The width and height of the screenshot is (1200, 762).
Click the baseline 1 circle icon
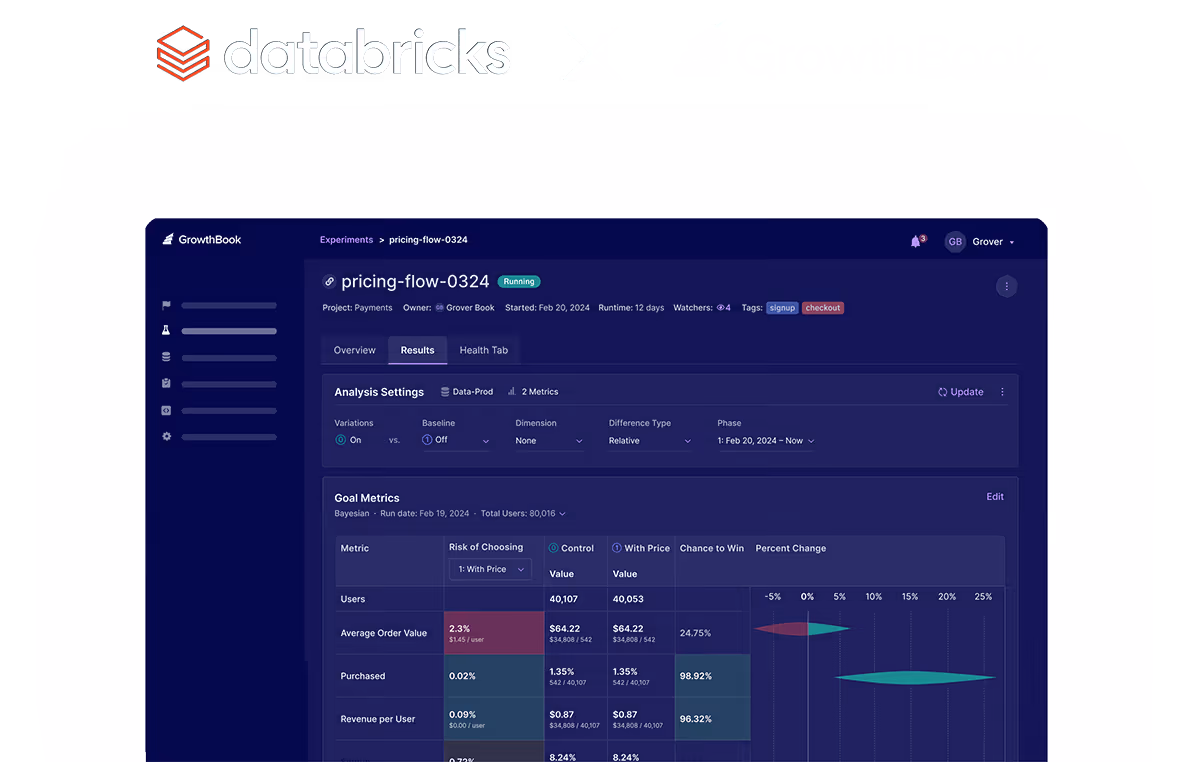(427, 440)
